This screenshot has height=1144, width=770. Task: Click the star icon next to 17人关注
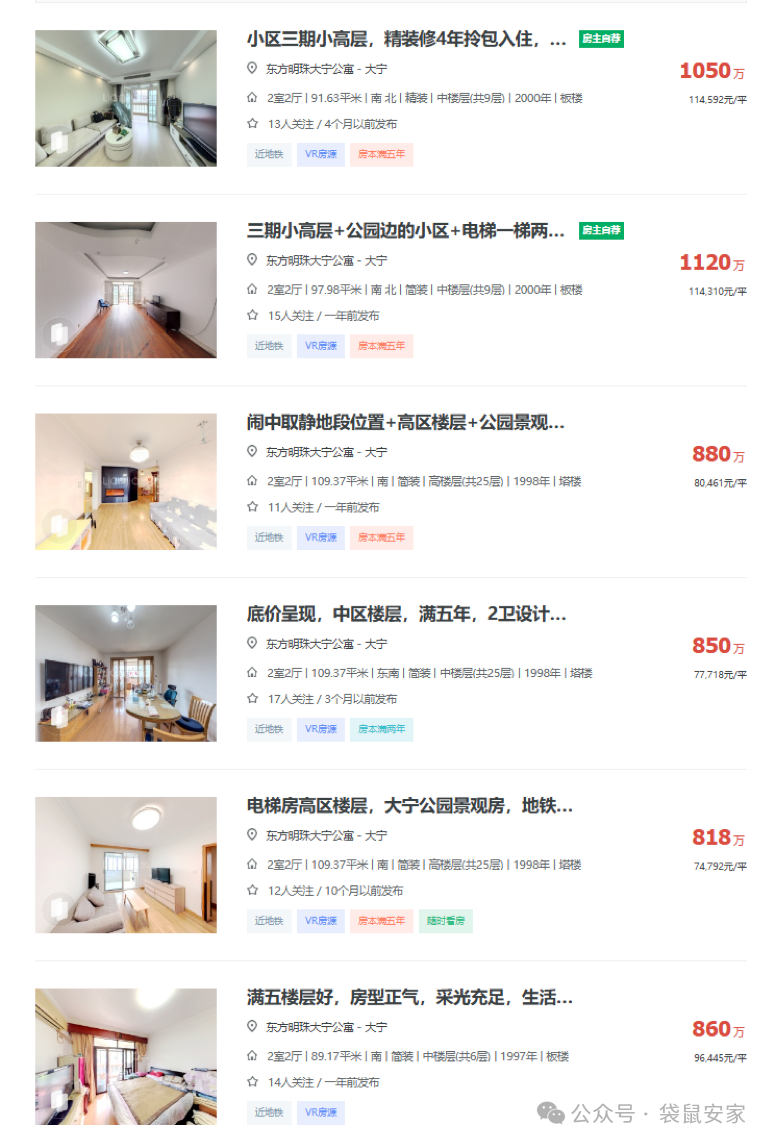[x=253, y=698]
